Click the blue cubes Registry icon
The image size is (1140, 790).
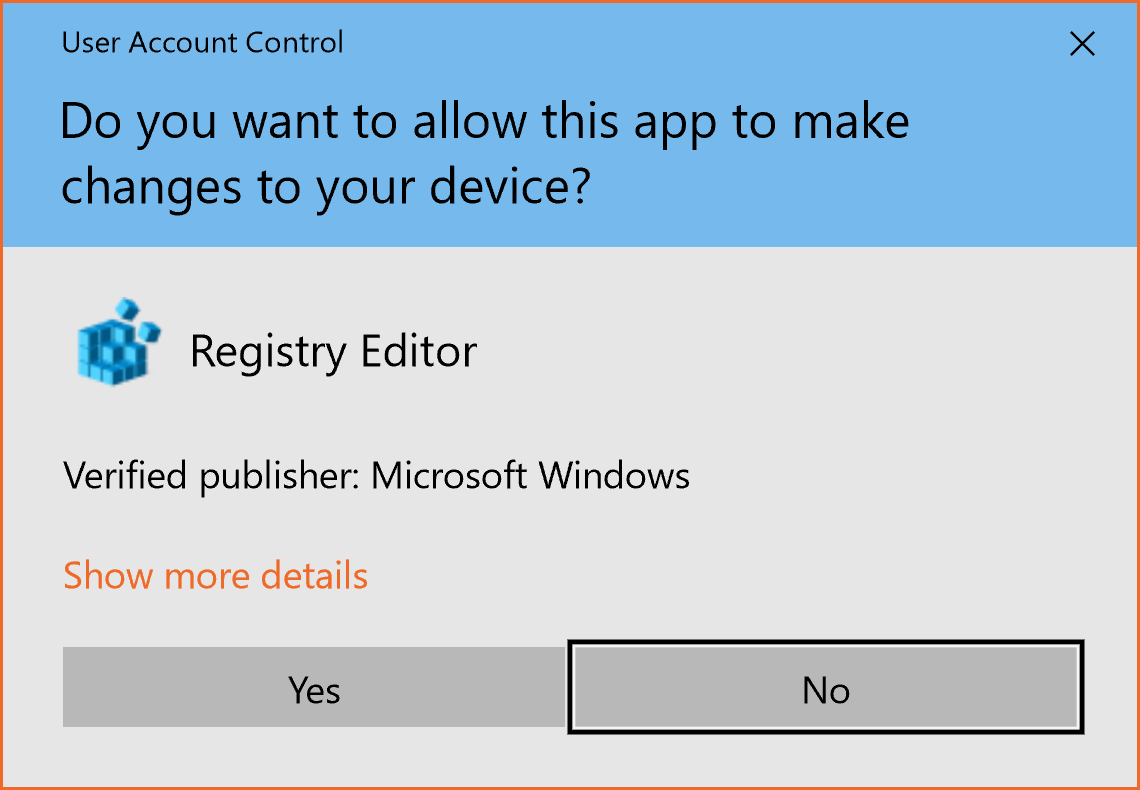(119, 341)
